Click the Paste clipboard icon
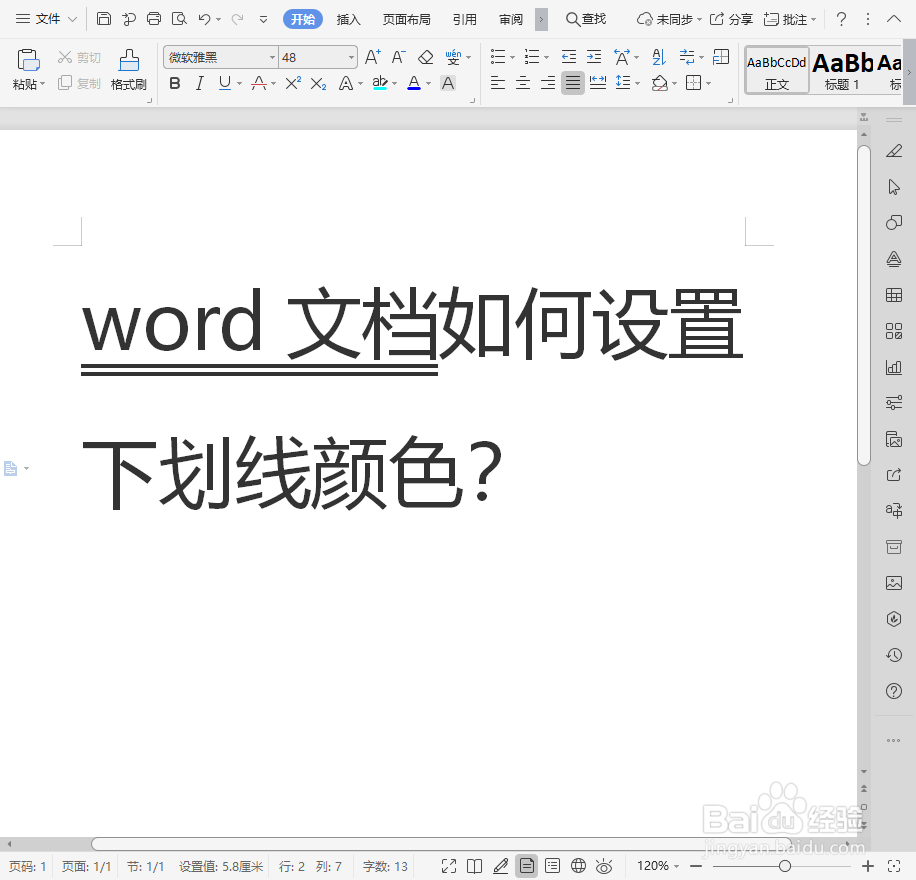Screen dimensions: 916x880 [x=28, y=60]
